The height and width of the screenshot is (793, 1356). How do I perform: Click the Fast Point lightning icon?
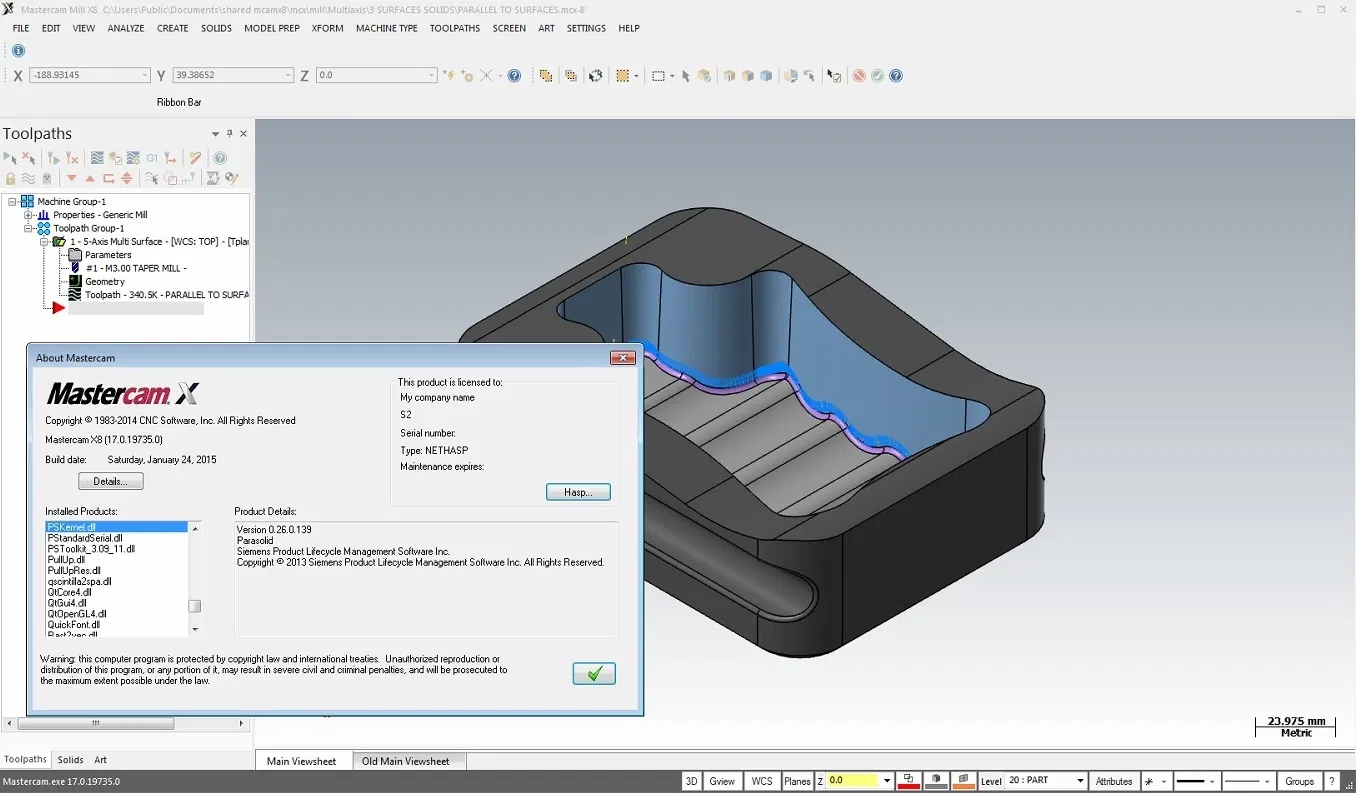pyautogui.click(x=449, y=76)
